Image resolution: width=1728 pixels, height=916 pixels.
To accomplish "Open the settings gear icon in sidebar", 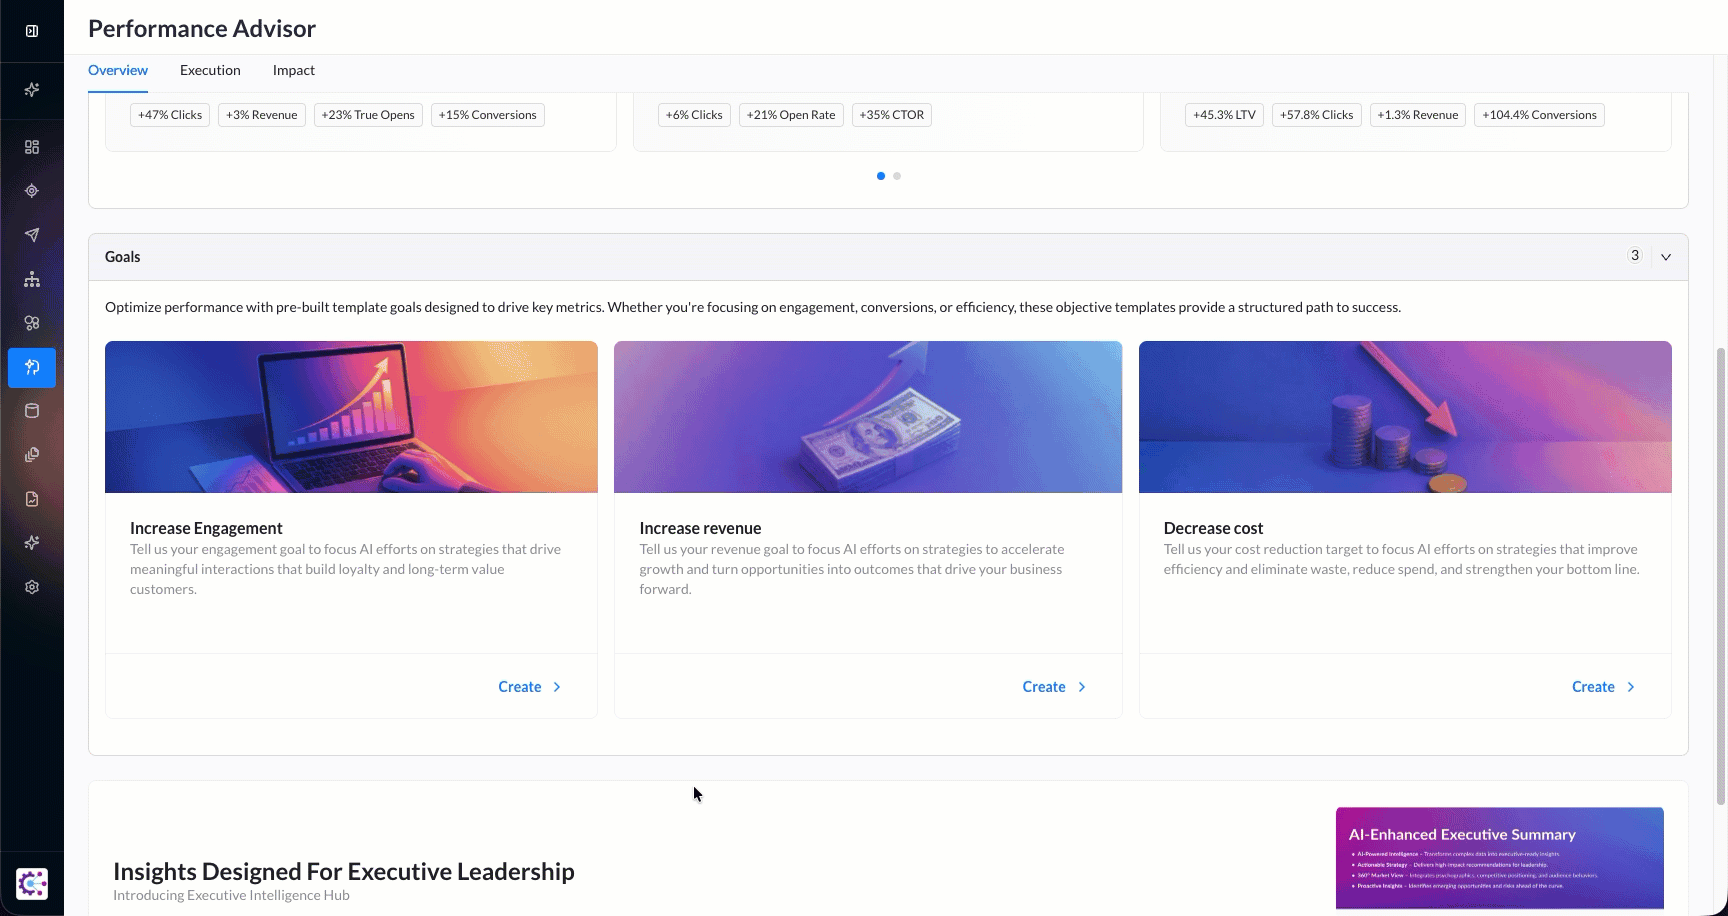I will click(32, 587).
